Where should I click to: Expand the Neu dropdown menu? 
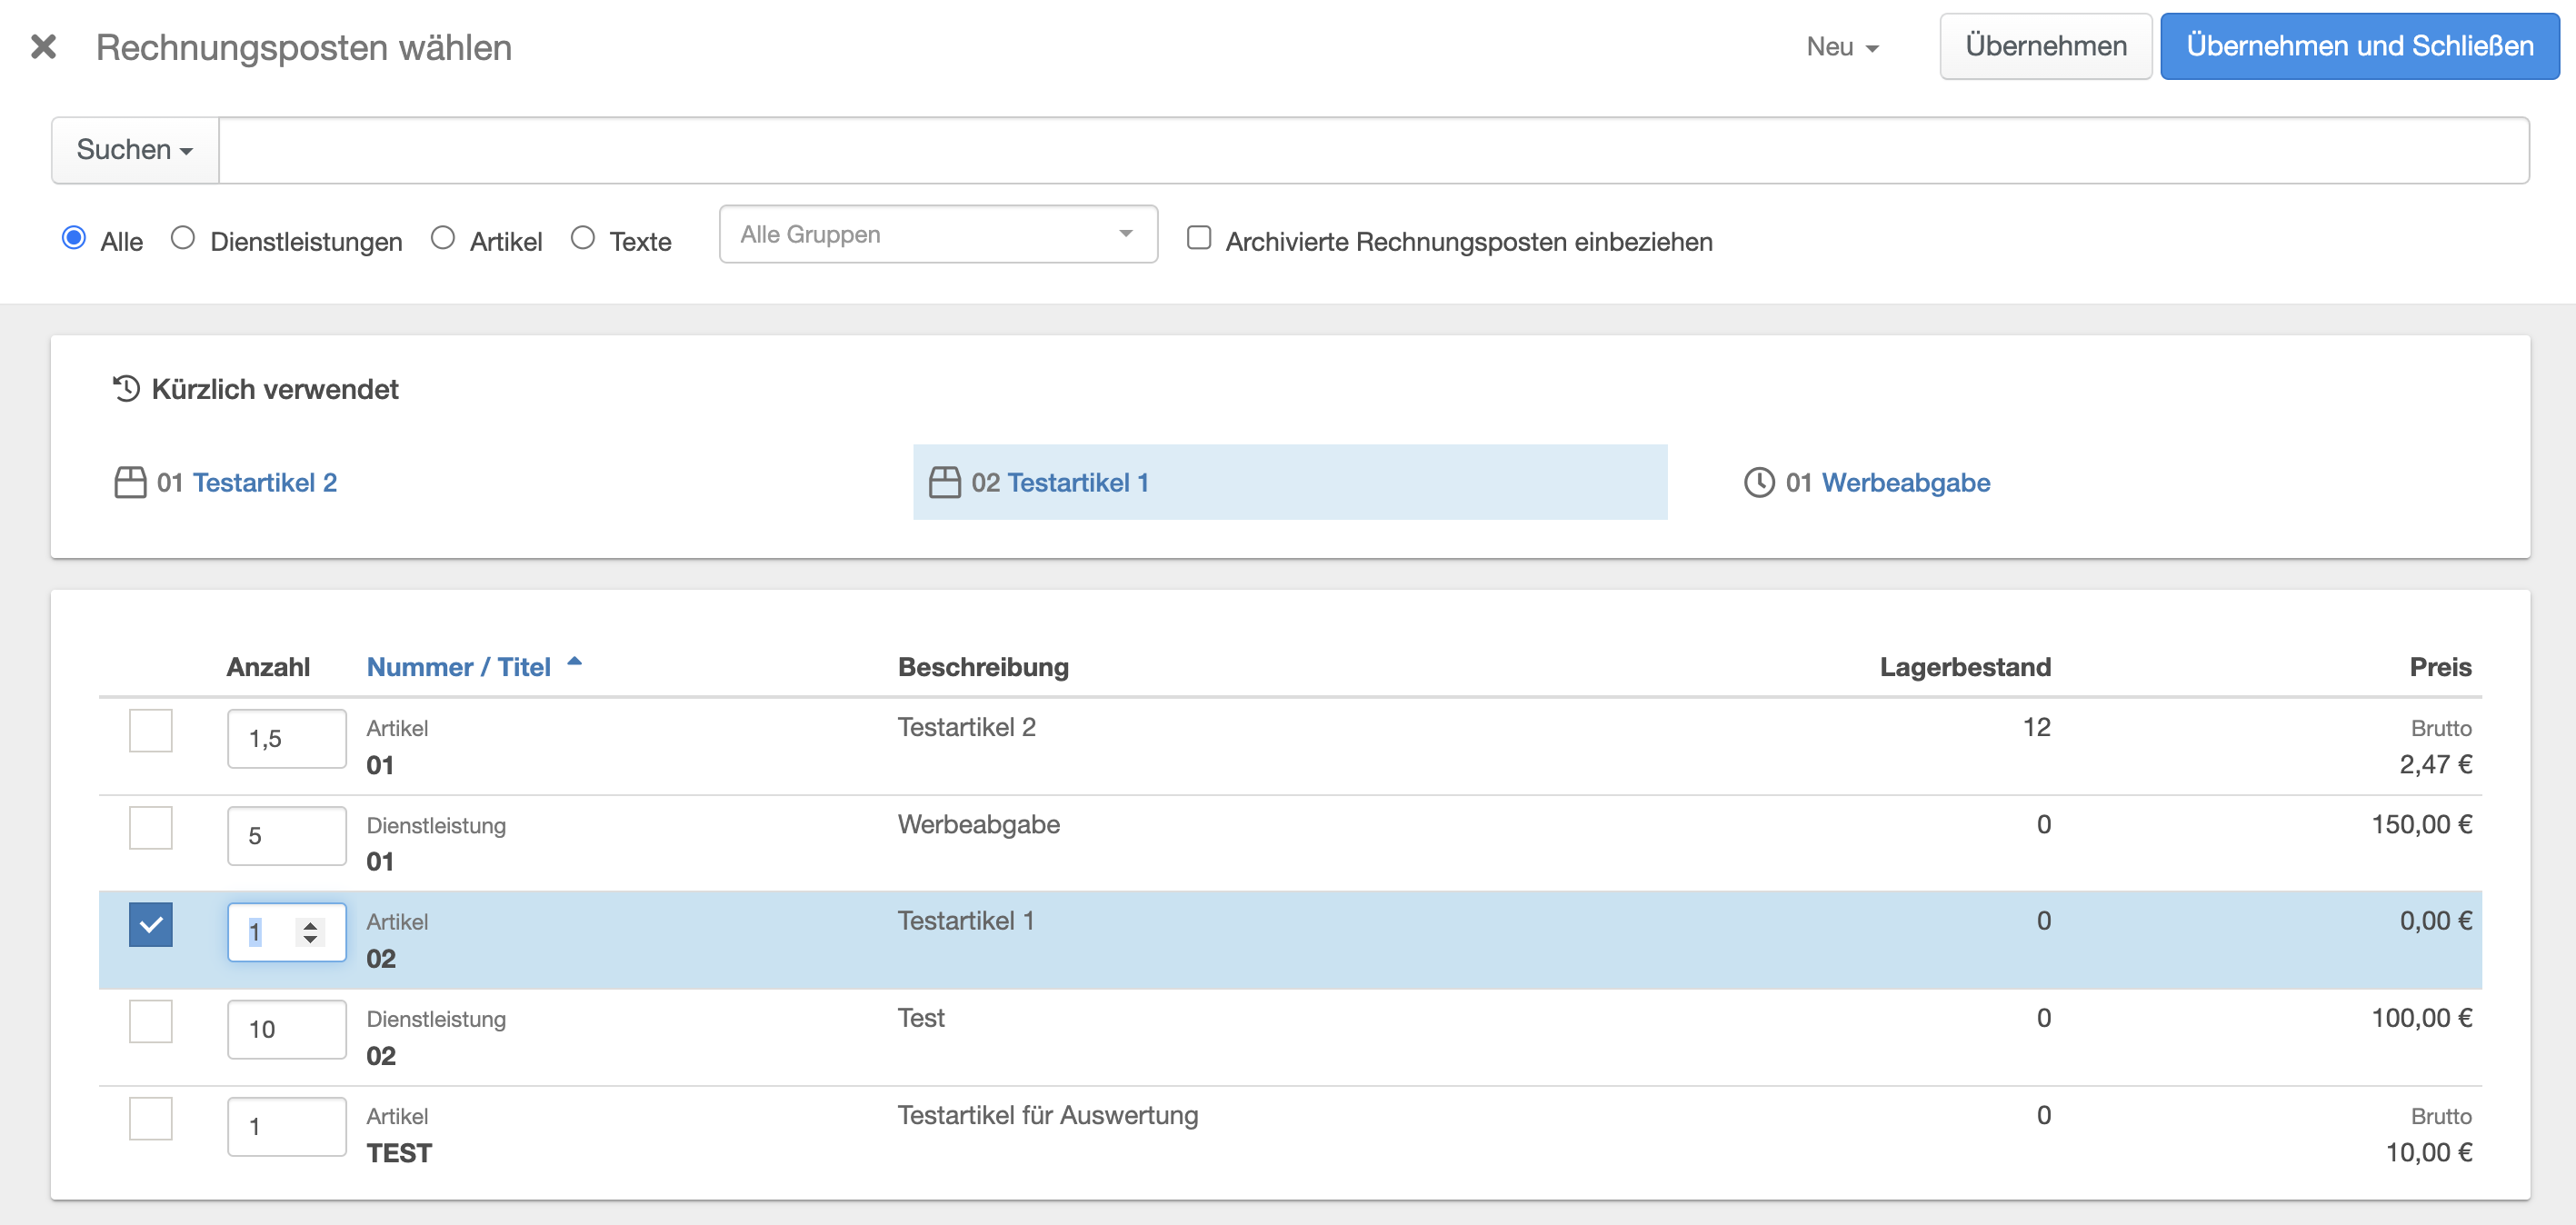1842,47
